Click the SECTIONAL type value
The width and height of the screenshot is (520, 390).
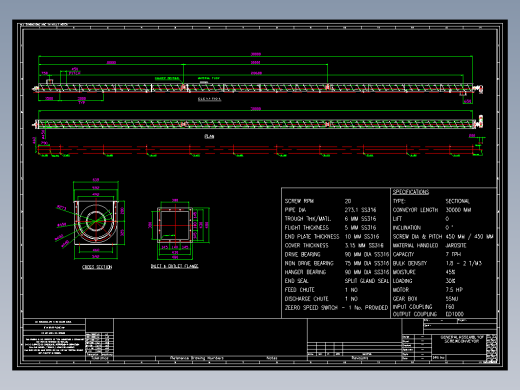pyautogui.click(x=458, y=201)
